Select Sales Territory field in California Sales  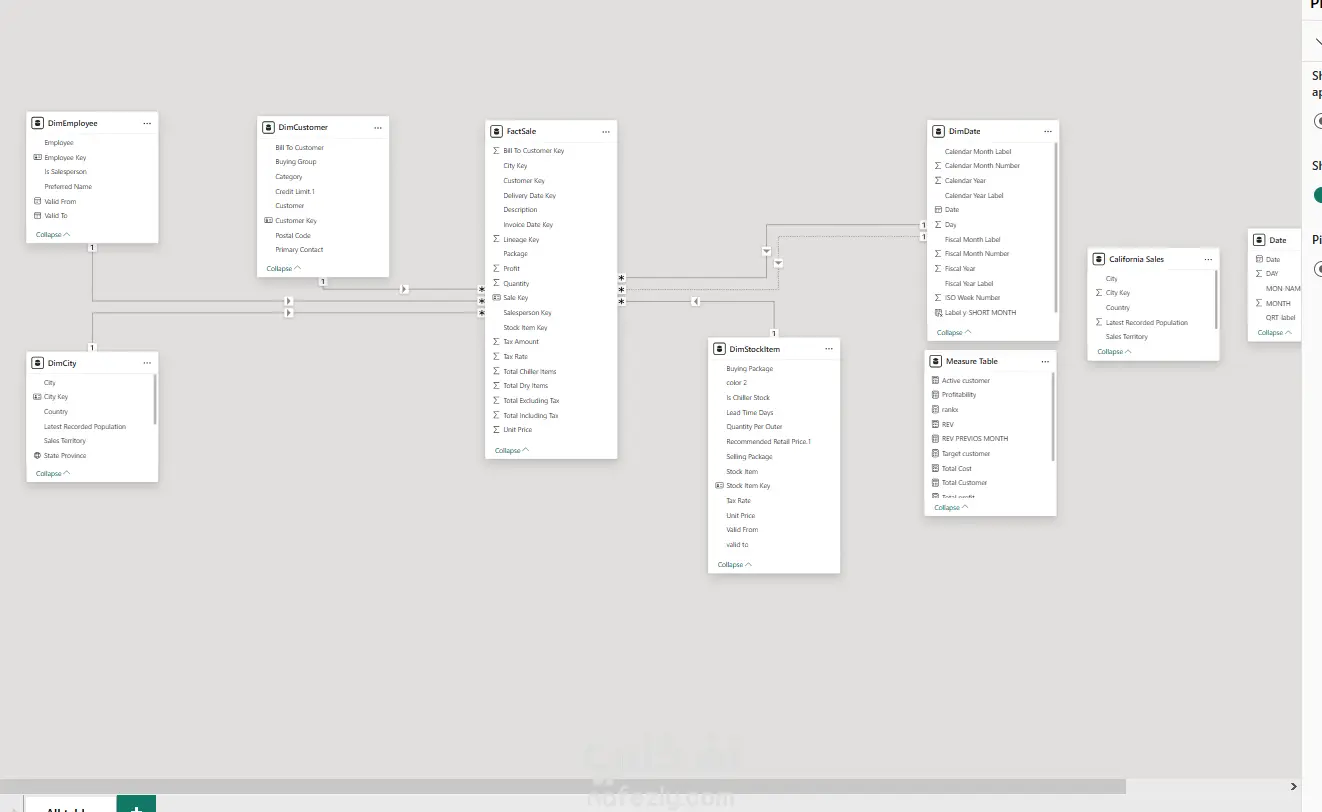coord(1127,337)
